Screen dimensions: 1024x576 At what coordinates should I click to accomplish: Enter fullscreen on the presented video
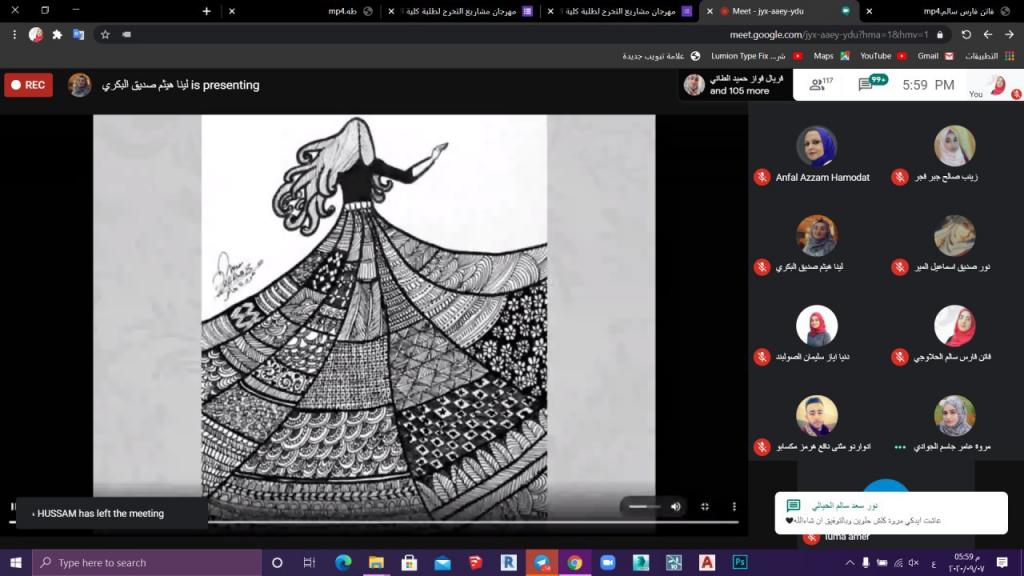point(705,507)
